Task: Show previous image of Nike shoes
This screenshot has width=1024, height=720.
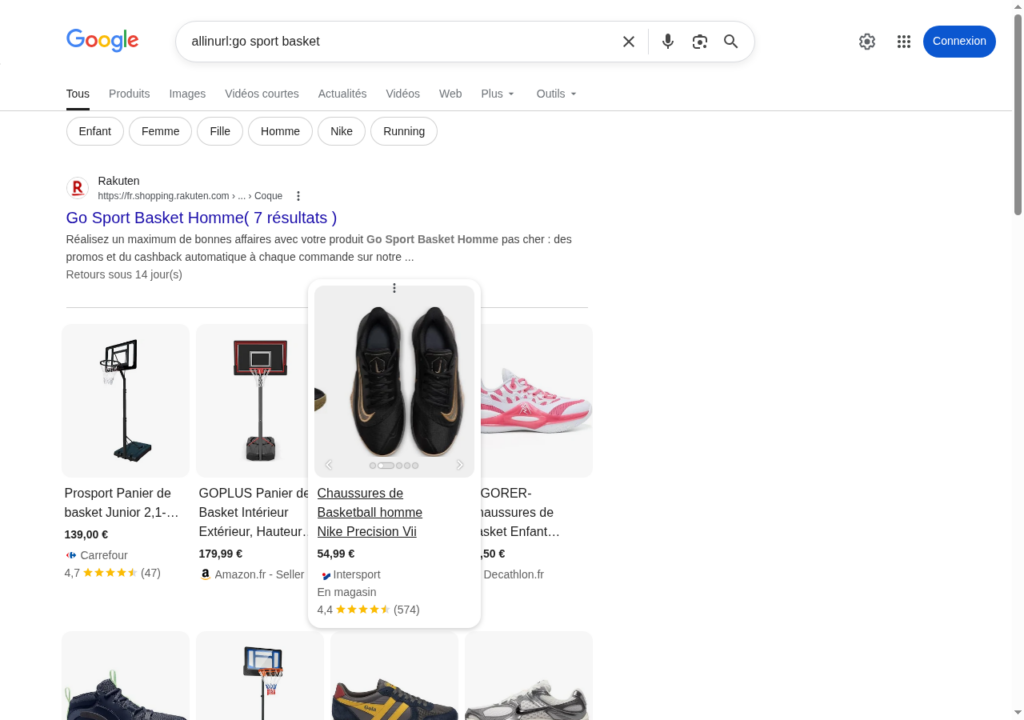Action: tap(329, 465)
